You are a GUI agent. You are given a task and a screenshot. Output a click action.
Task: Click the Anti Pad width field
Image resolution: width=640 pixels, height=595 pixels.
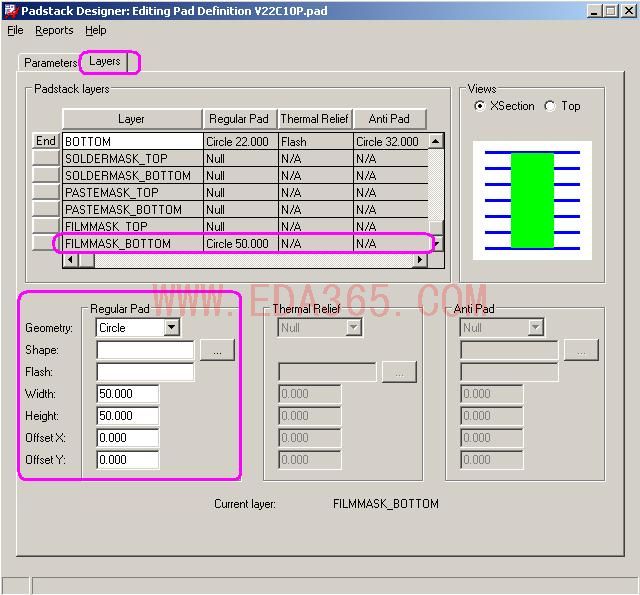(492, 394)
